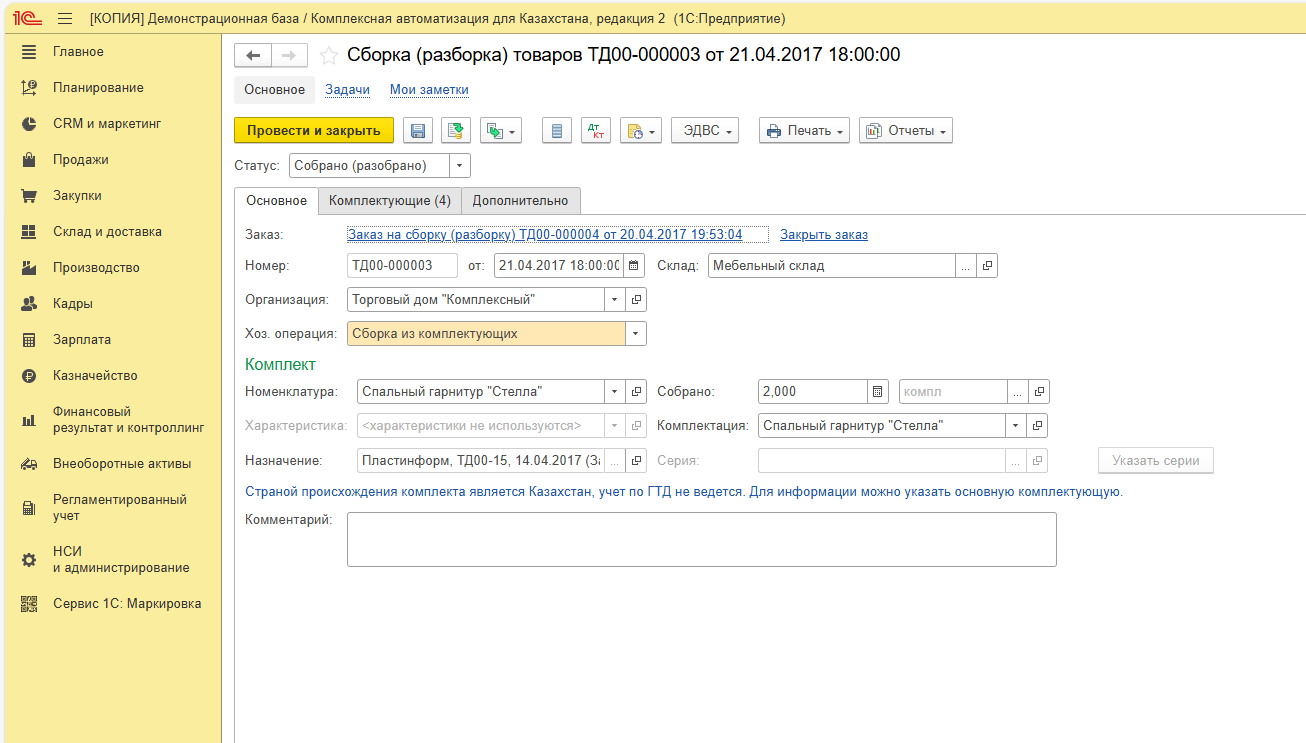Expand the Организация dropdown arrow
The image size is (1306, 743).
click(x=614, y=300)
